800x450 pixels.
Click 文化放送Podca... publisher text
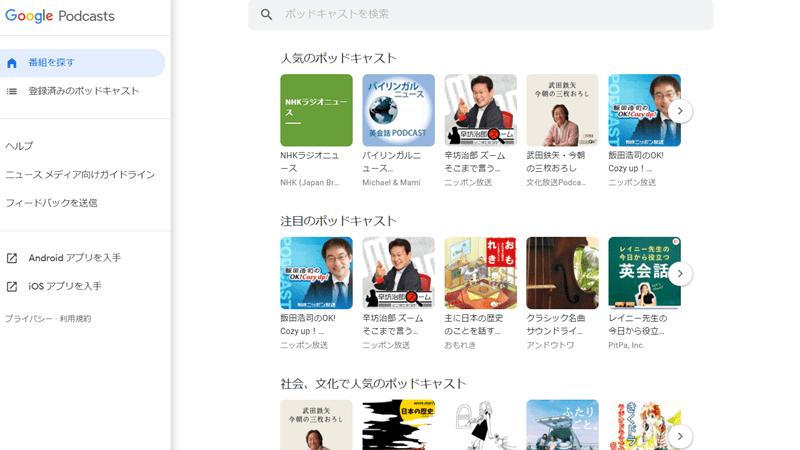(556, 183)
